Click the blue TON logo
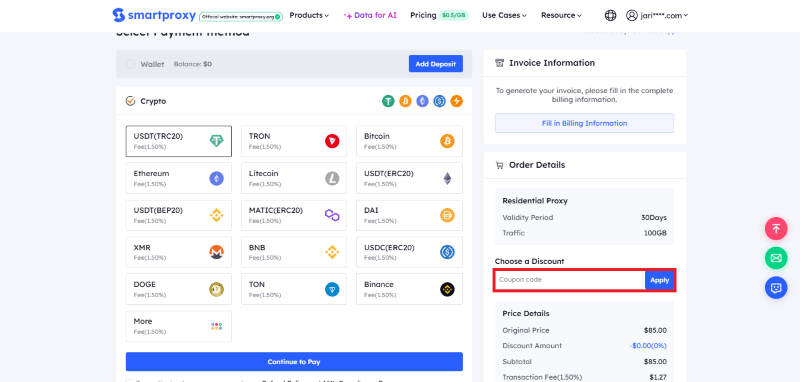 tap(332, 290)
